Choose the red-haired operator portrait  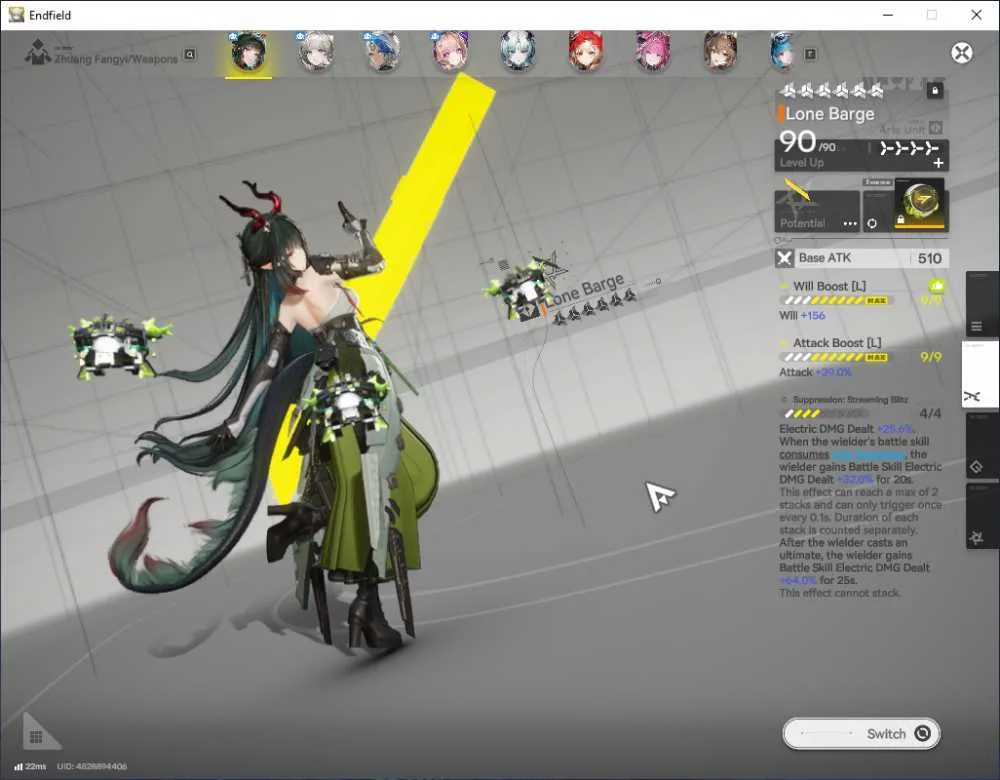(585, 52)
